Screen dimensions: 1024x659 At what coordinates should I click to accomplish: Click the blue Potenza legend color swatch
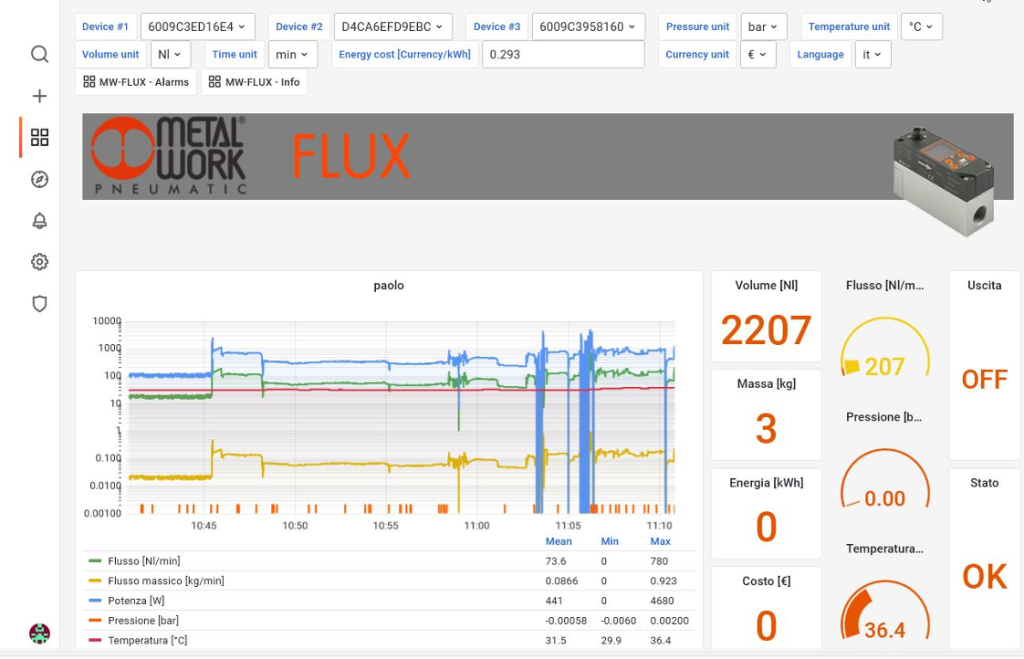click(95, 600)
